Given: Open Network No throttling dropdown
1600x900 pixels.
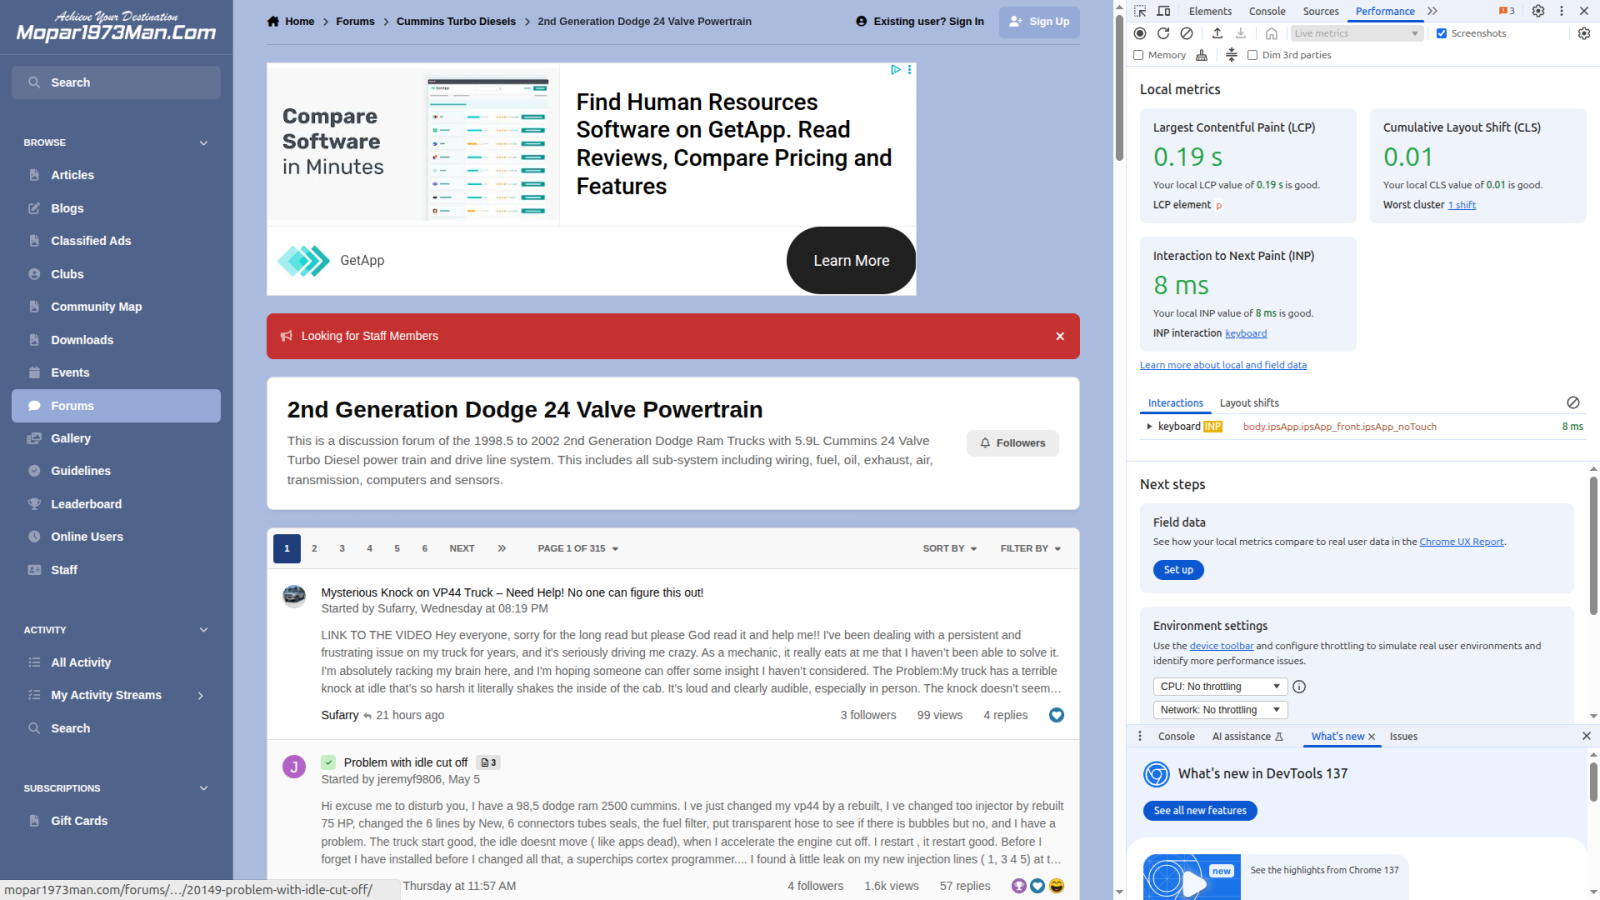Looking at the screenshot, I should 1220,710.
